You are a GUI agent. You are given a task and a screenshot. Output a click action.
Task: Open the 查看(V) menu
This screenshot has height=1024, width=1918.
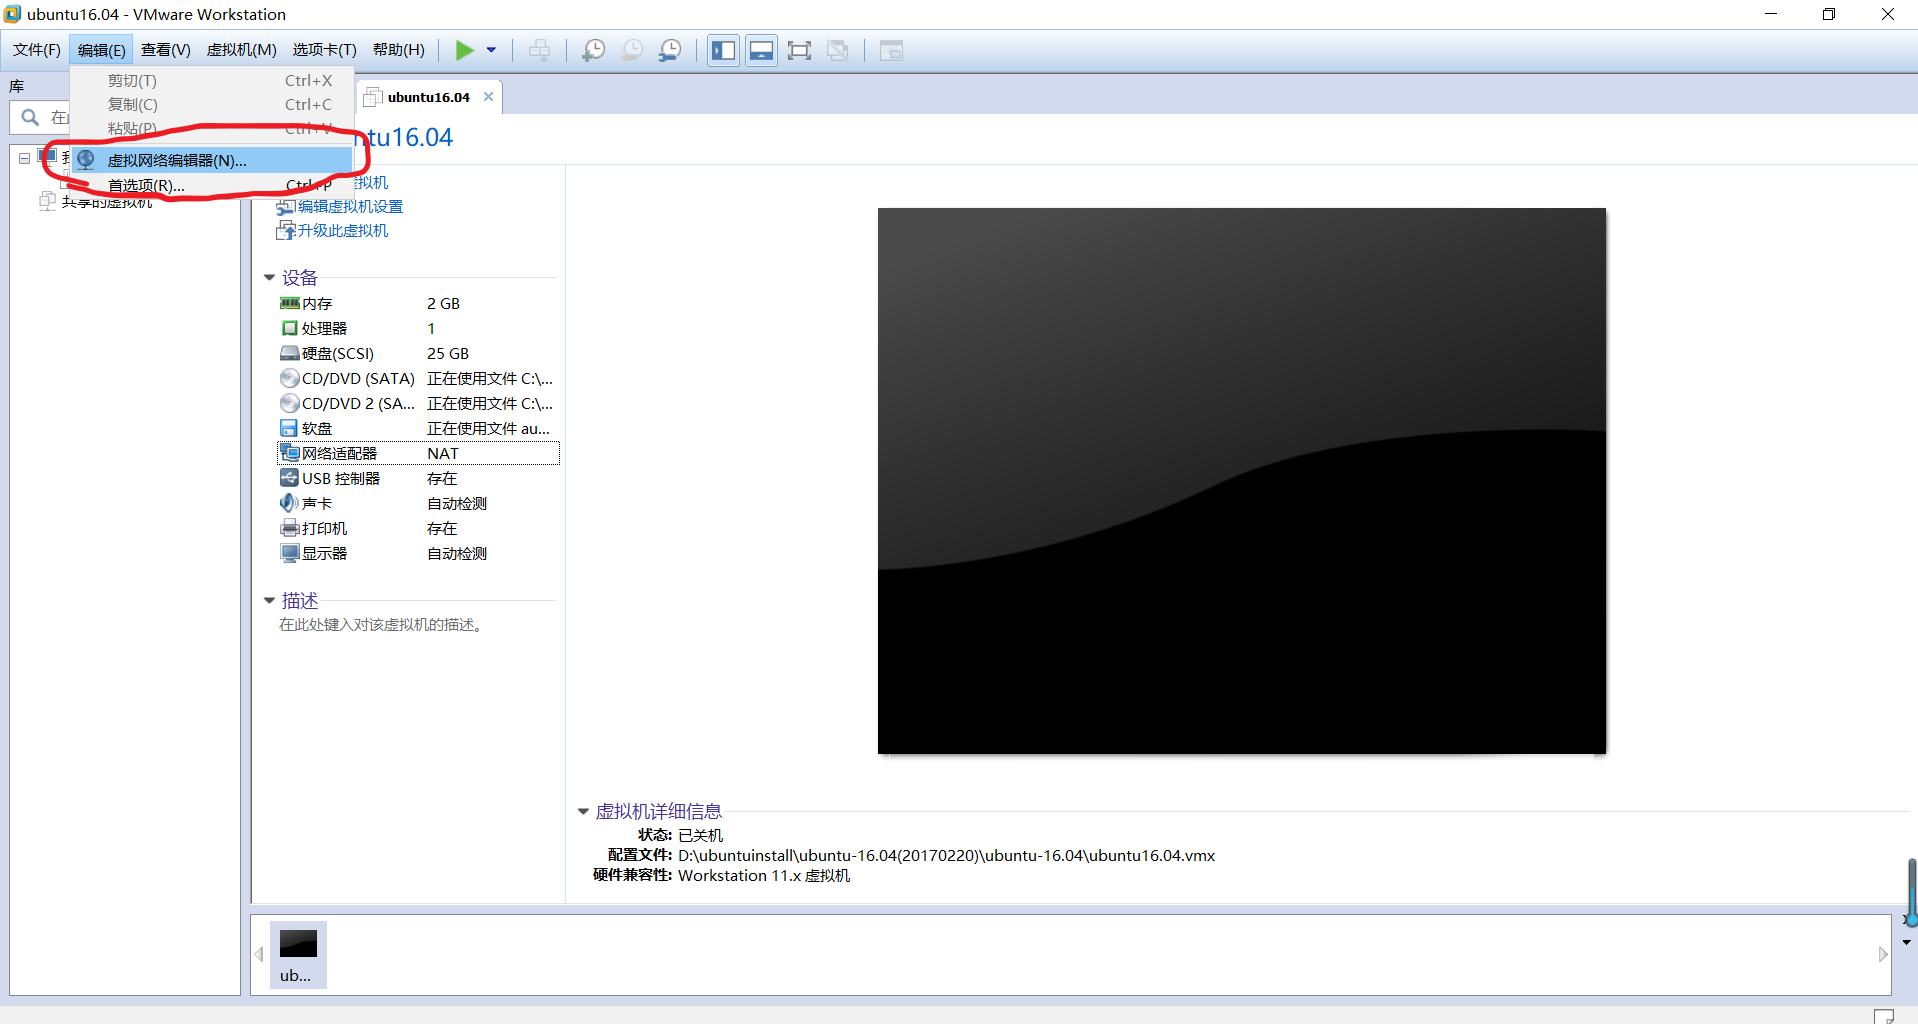coord(166,50)
